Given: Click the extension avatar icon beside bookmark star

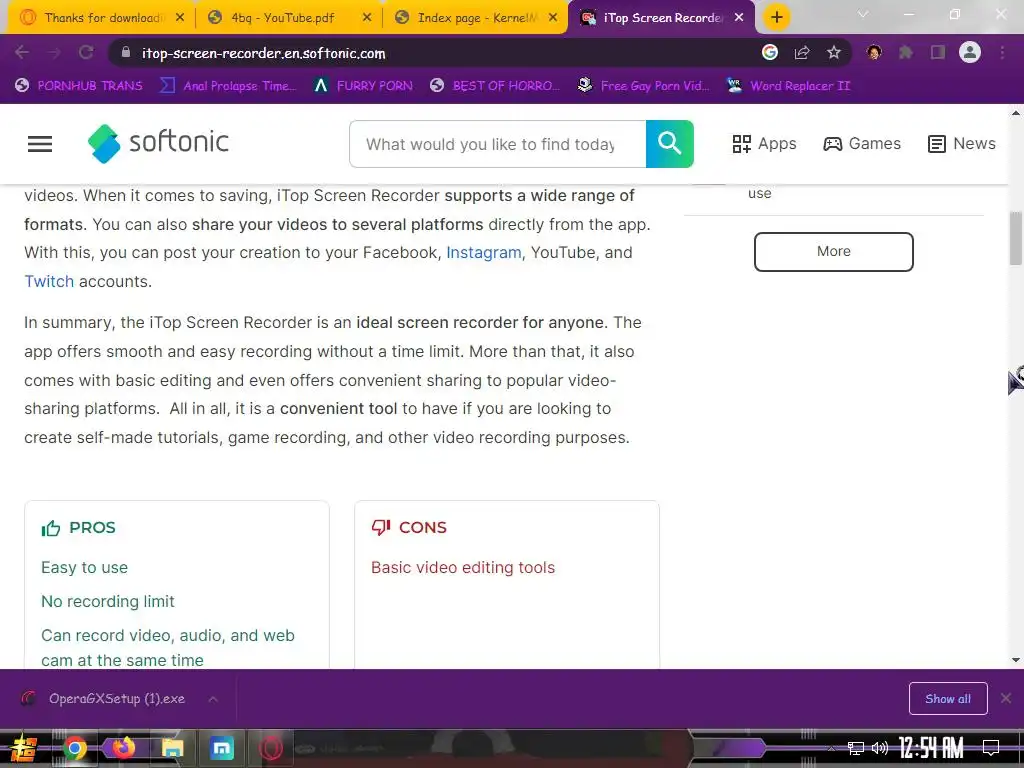Looking at the screenshot, I should [874, 52].
